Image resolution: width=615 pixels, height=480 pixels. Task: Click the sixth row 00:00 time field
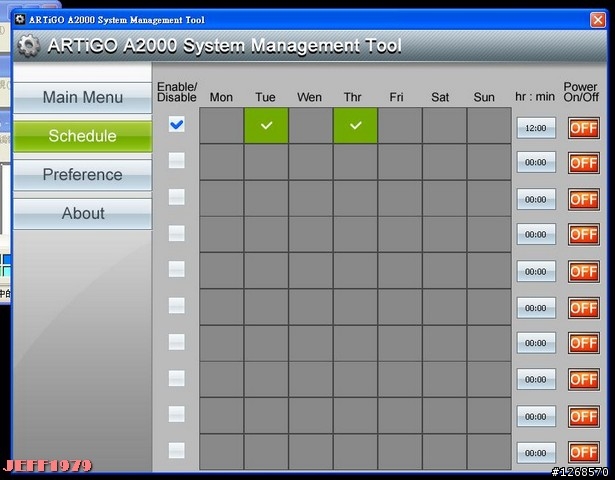pyautogui.click(x=536, y=308)
